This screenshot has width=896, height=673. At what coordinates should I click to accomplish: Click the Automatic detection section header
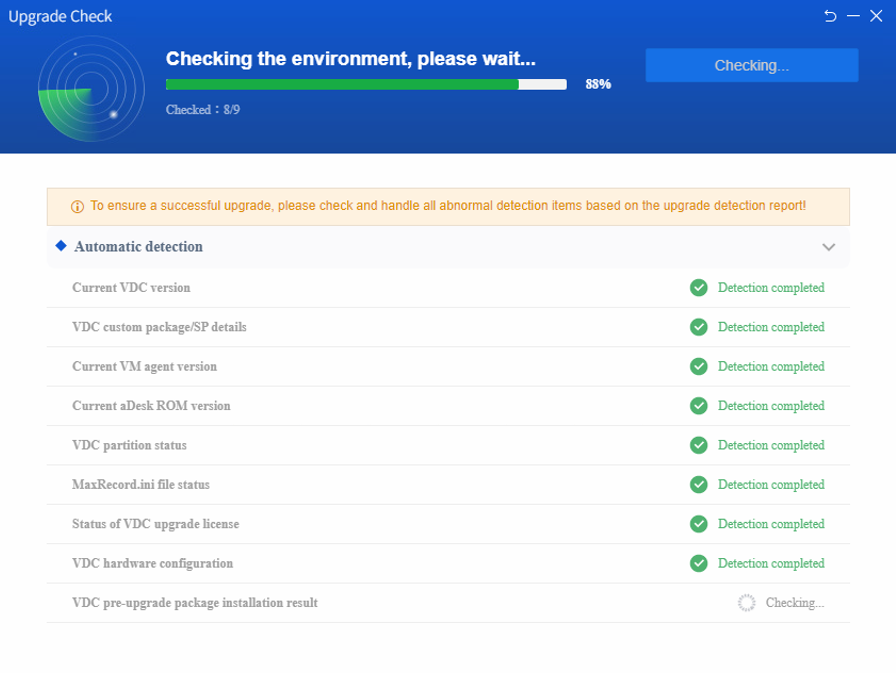click(x=448, y=247)
